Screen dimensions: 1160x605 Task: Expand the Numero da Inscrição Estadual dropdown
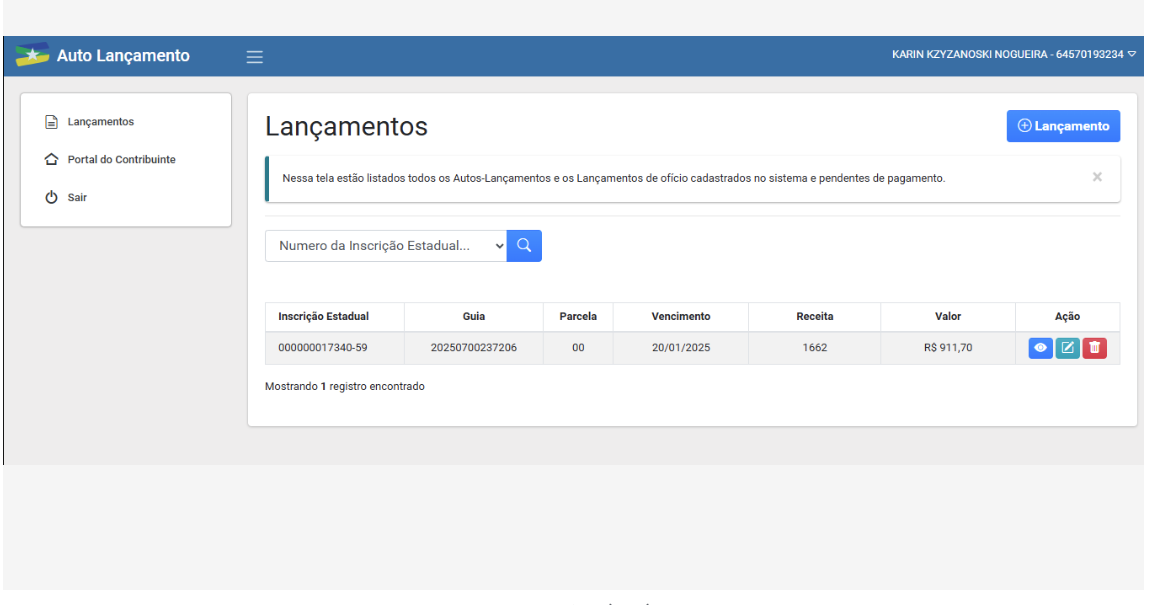tap(386, 246)
